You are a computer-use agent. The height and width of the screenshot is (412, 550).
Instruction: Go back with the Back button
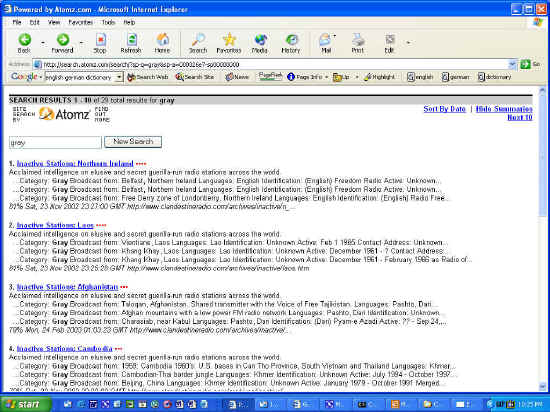[24, 43]
